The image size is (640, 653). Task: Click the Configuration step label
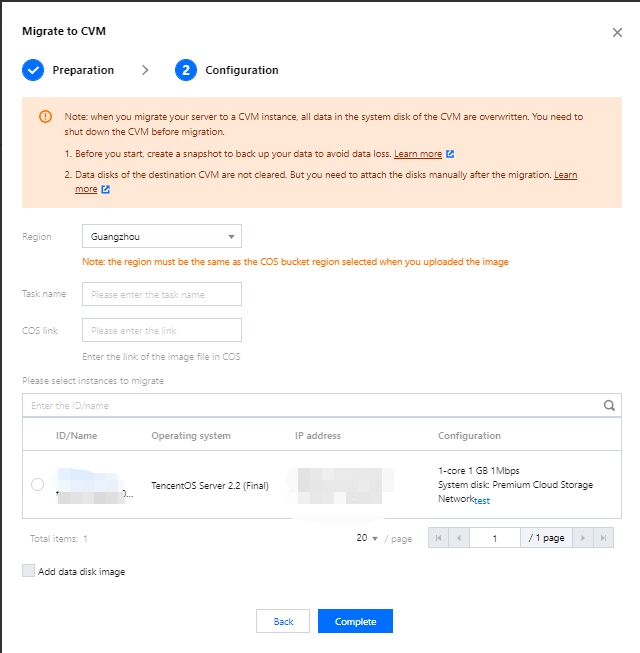[x=242, y=70]
